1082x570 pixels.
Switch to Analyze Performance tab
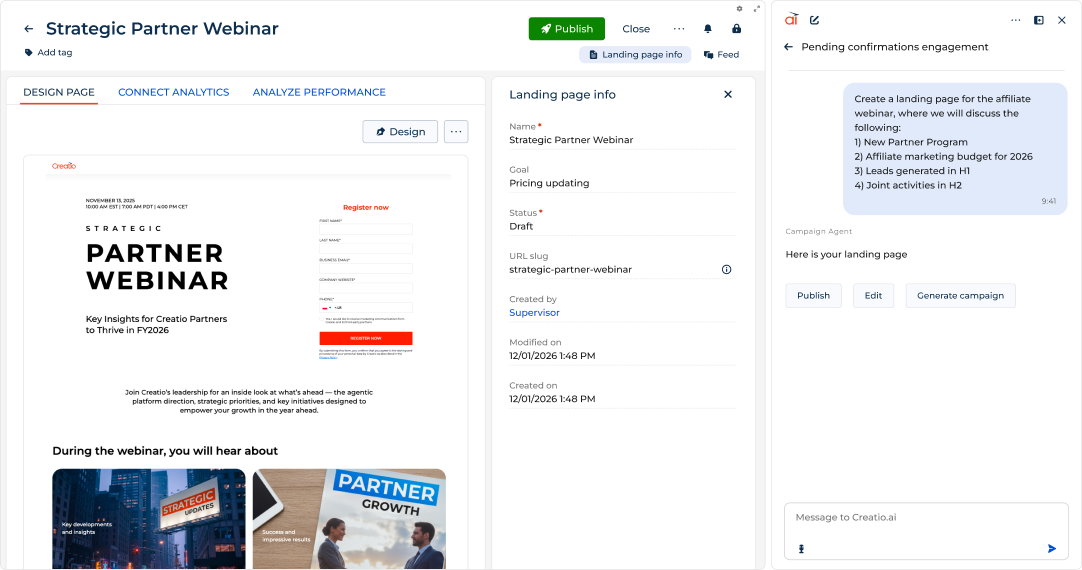[319, 92]
